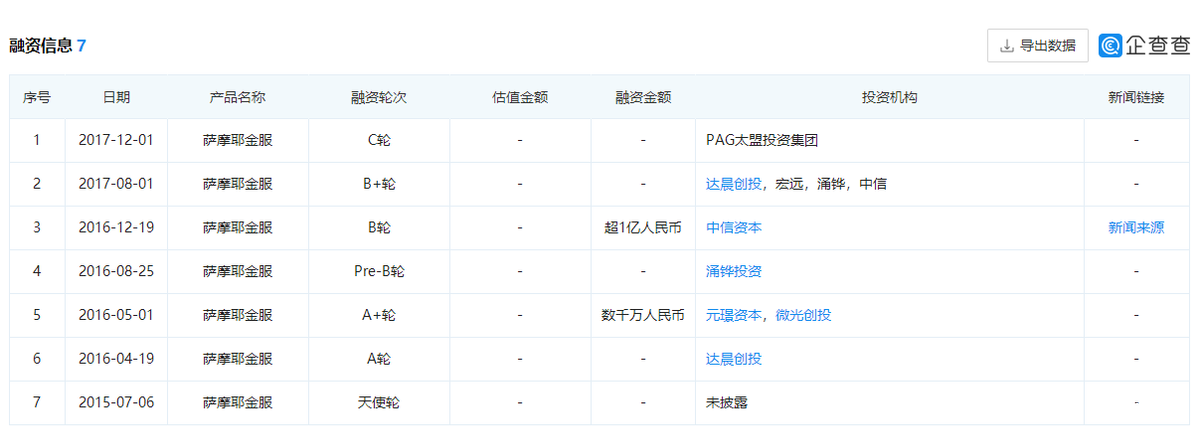Open the 中信资本 investor link
Screen dimensions: 1200x435
pos(734,228)
